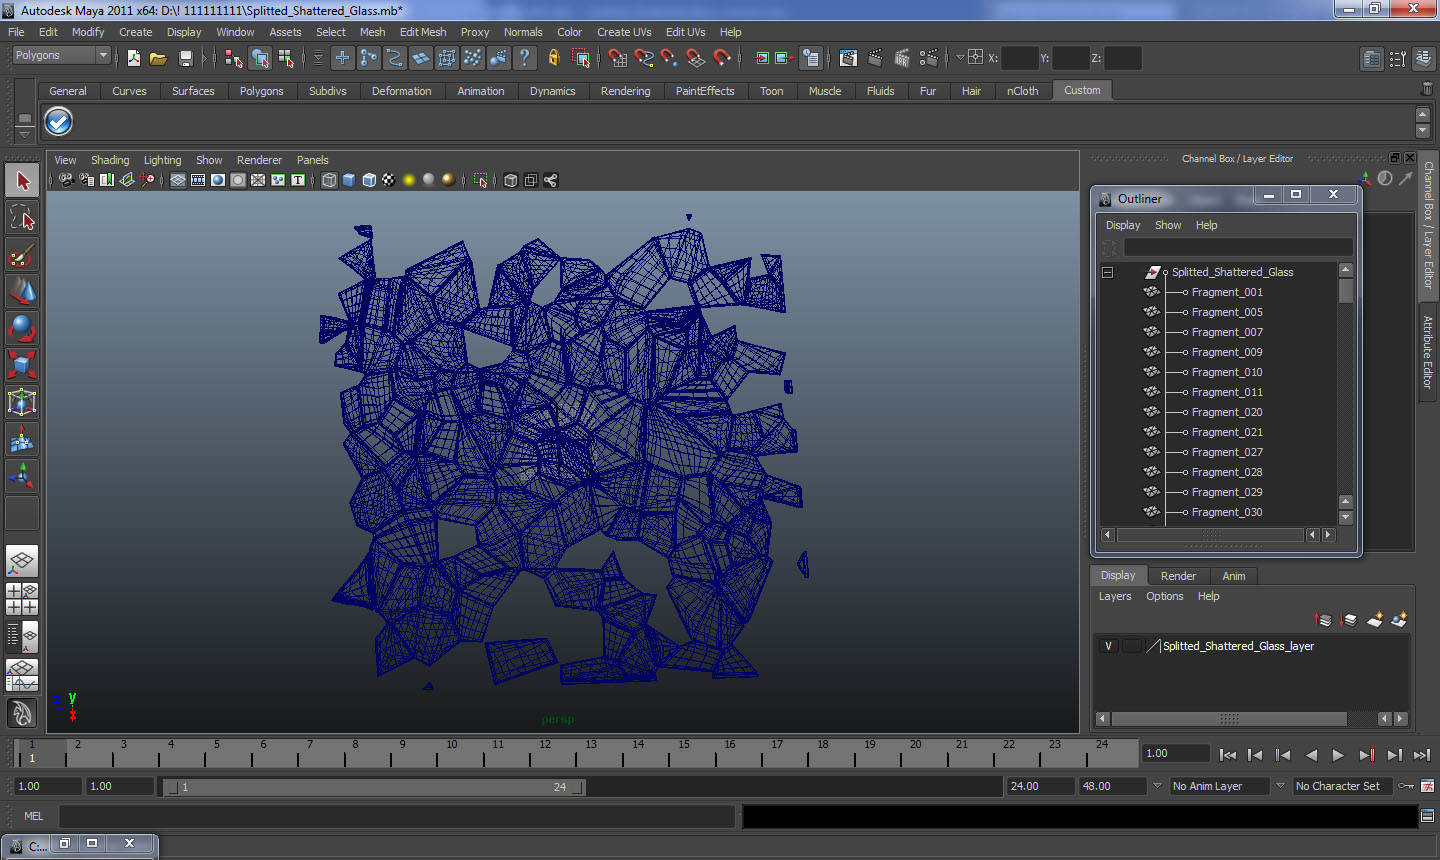The width and height of the screenshot is (1440, 860).
Task: Click the range slider bar
Action: (x=374, y=787)
